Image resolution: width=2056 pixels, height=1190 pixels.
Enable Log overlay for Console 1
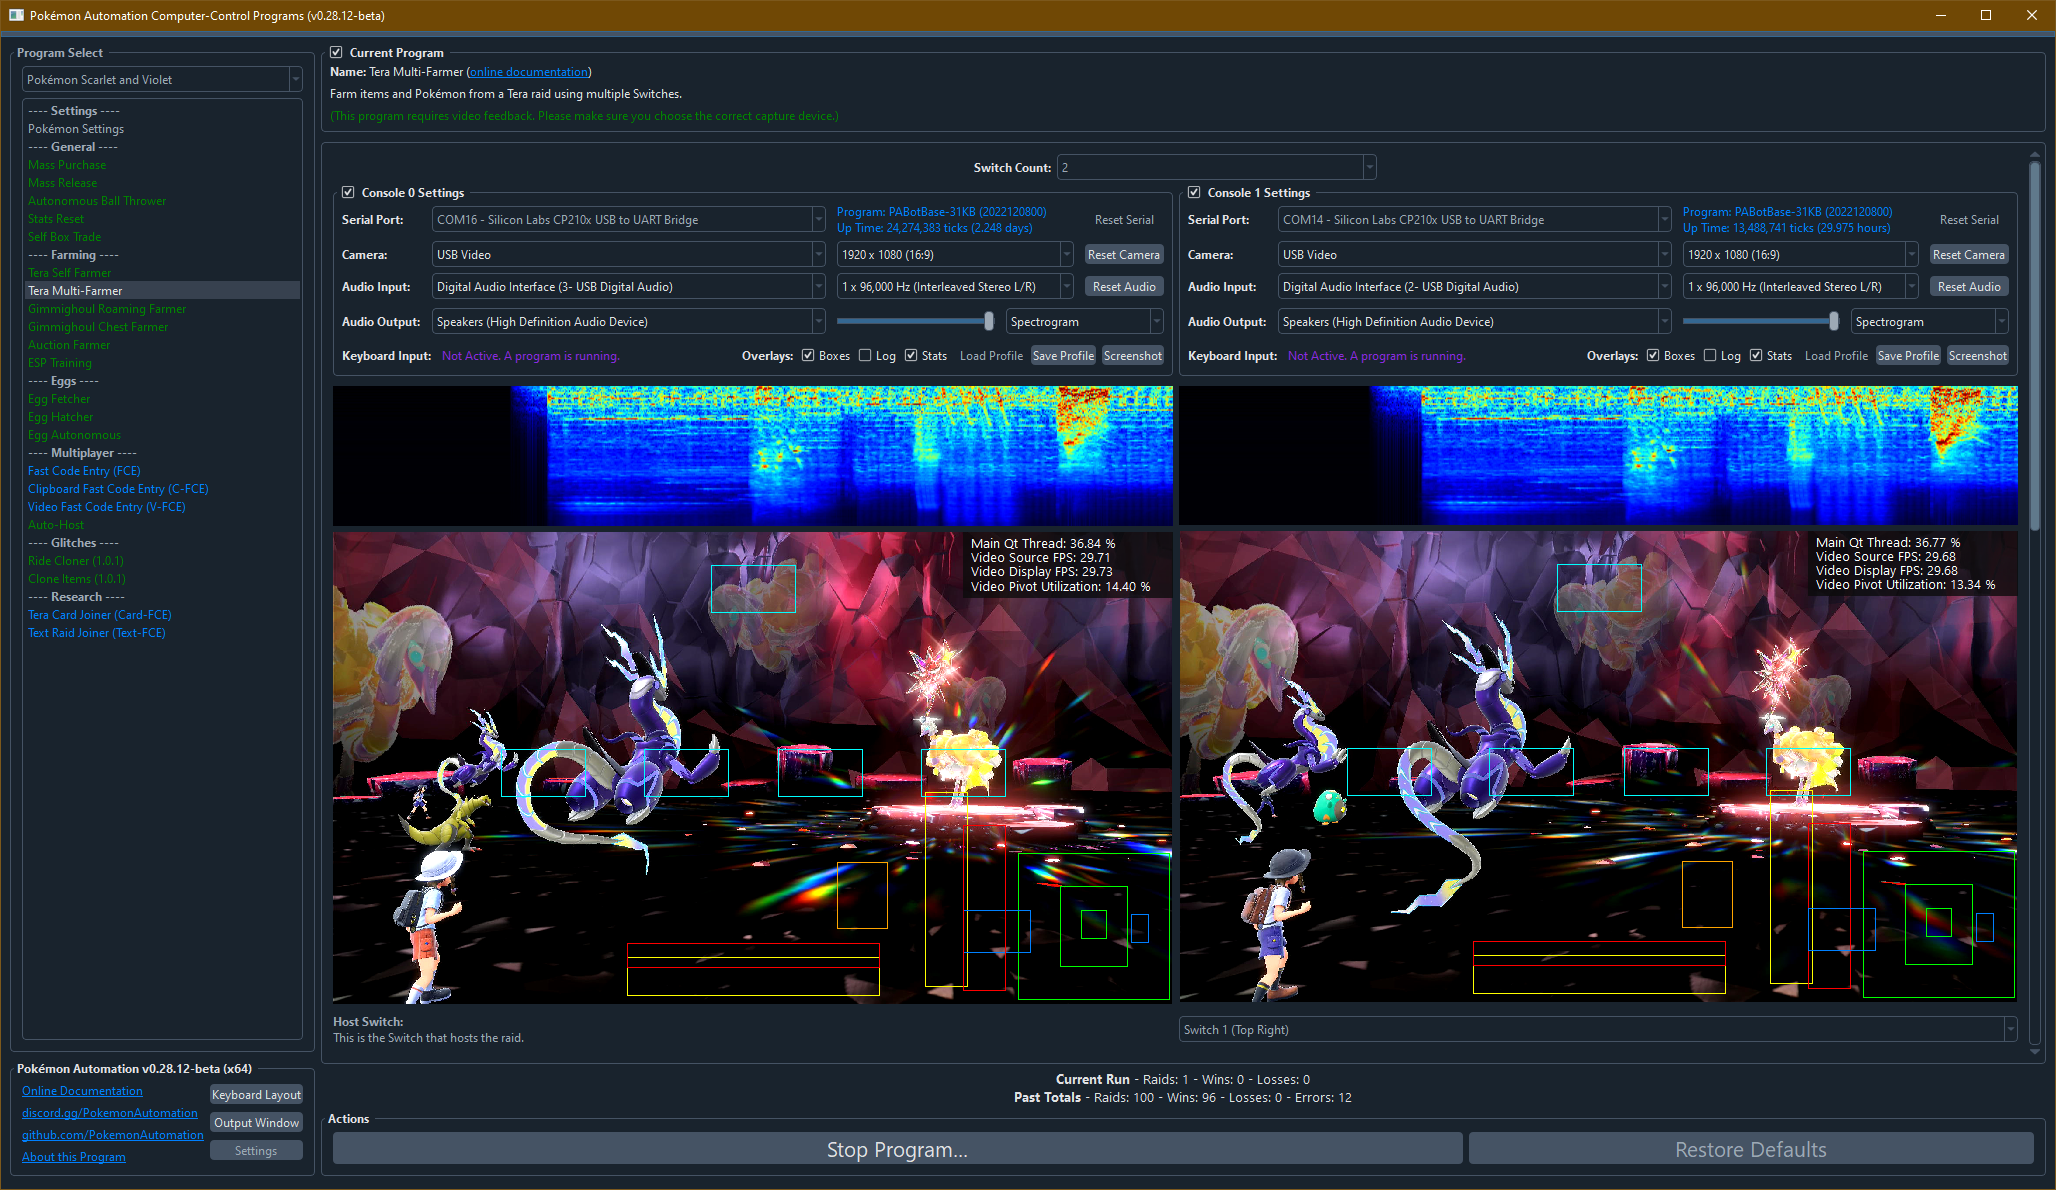(1711, 356)
